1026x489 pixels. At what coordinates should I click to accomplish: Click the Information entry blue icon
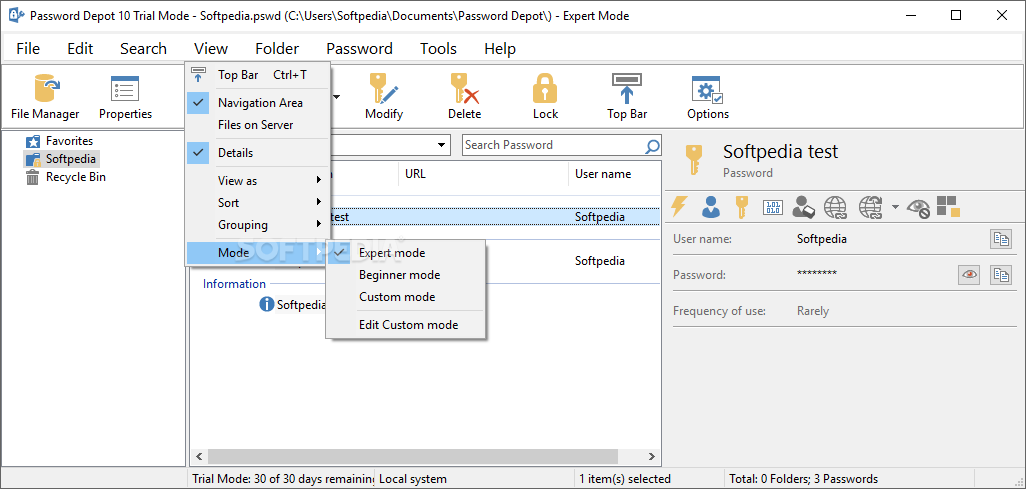click(266, 304)
